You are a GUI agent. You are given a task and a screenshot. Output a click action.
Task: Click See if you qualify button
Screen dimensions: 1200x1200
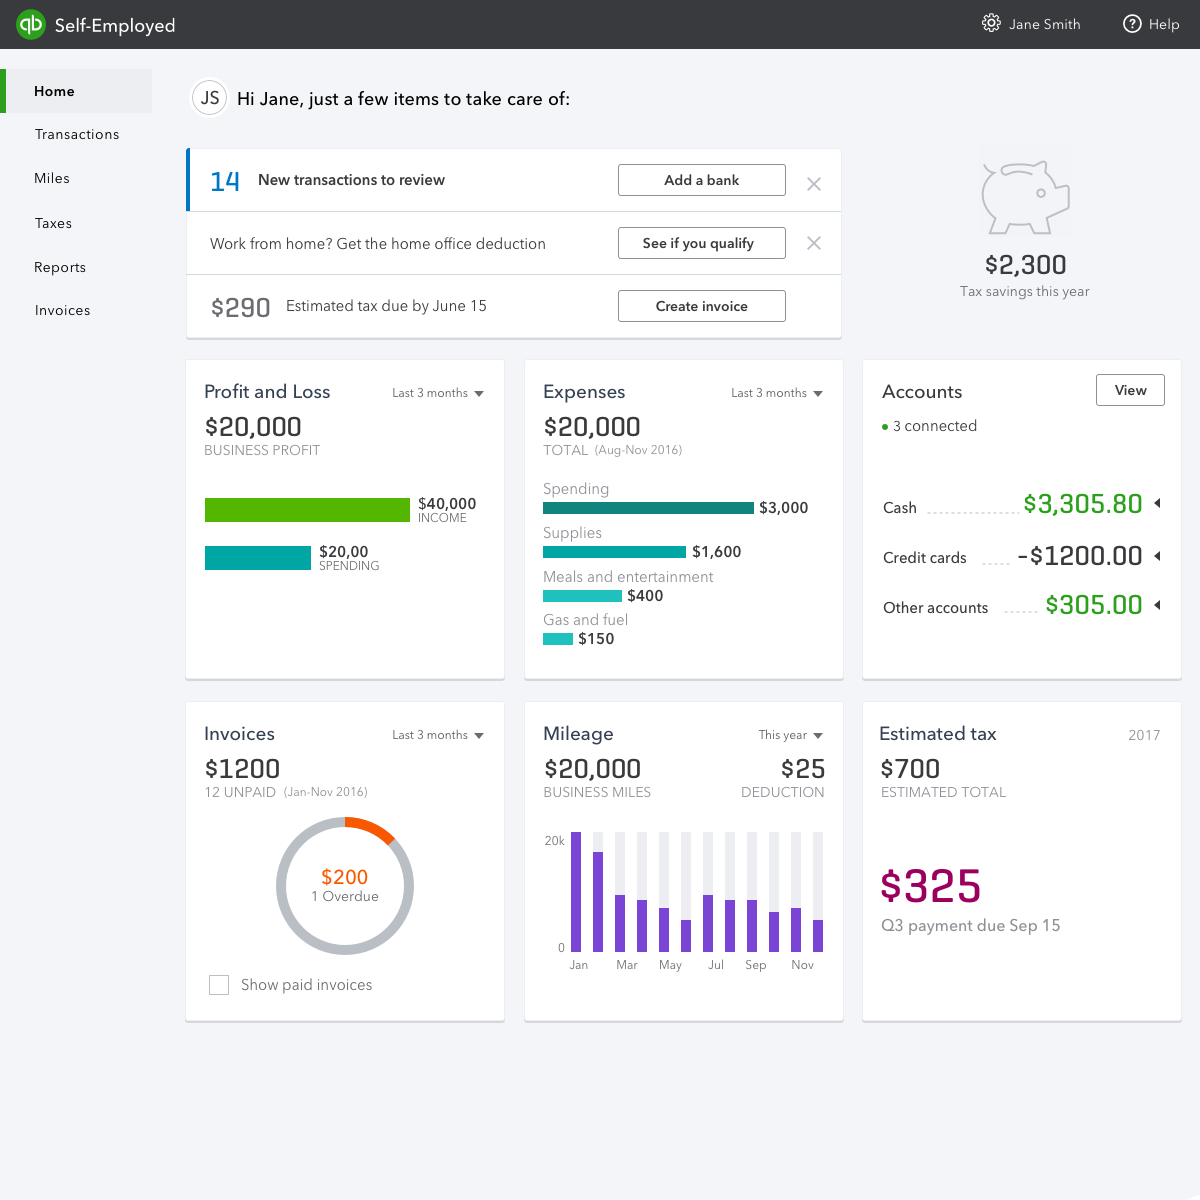(702, 243)
